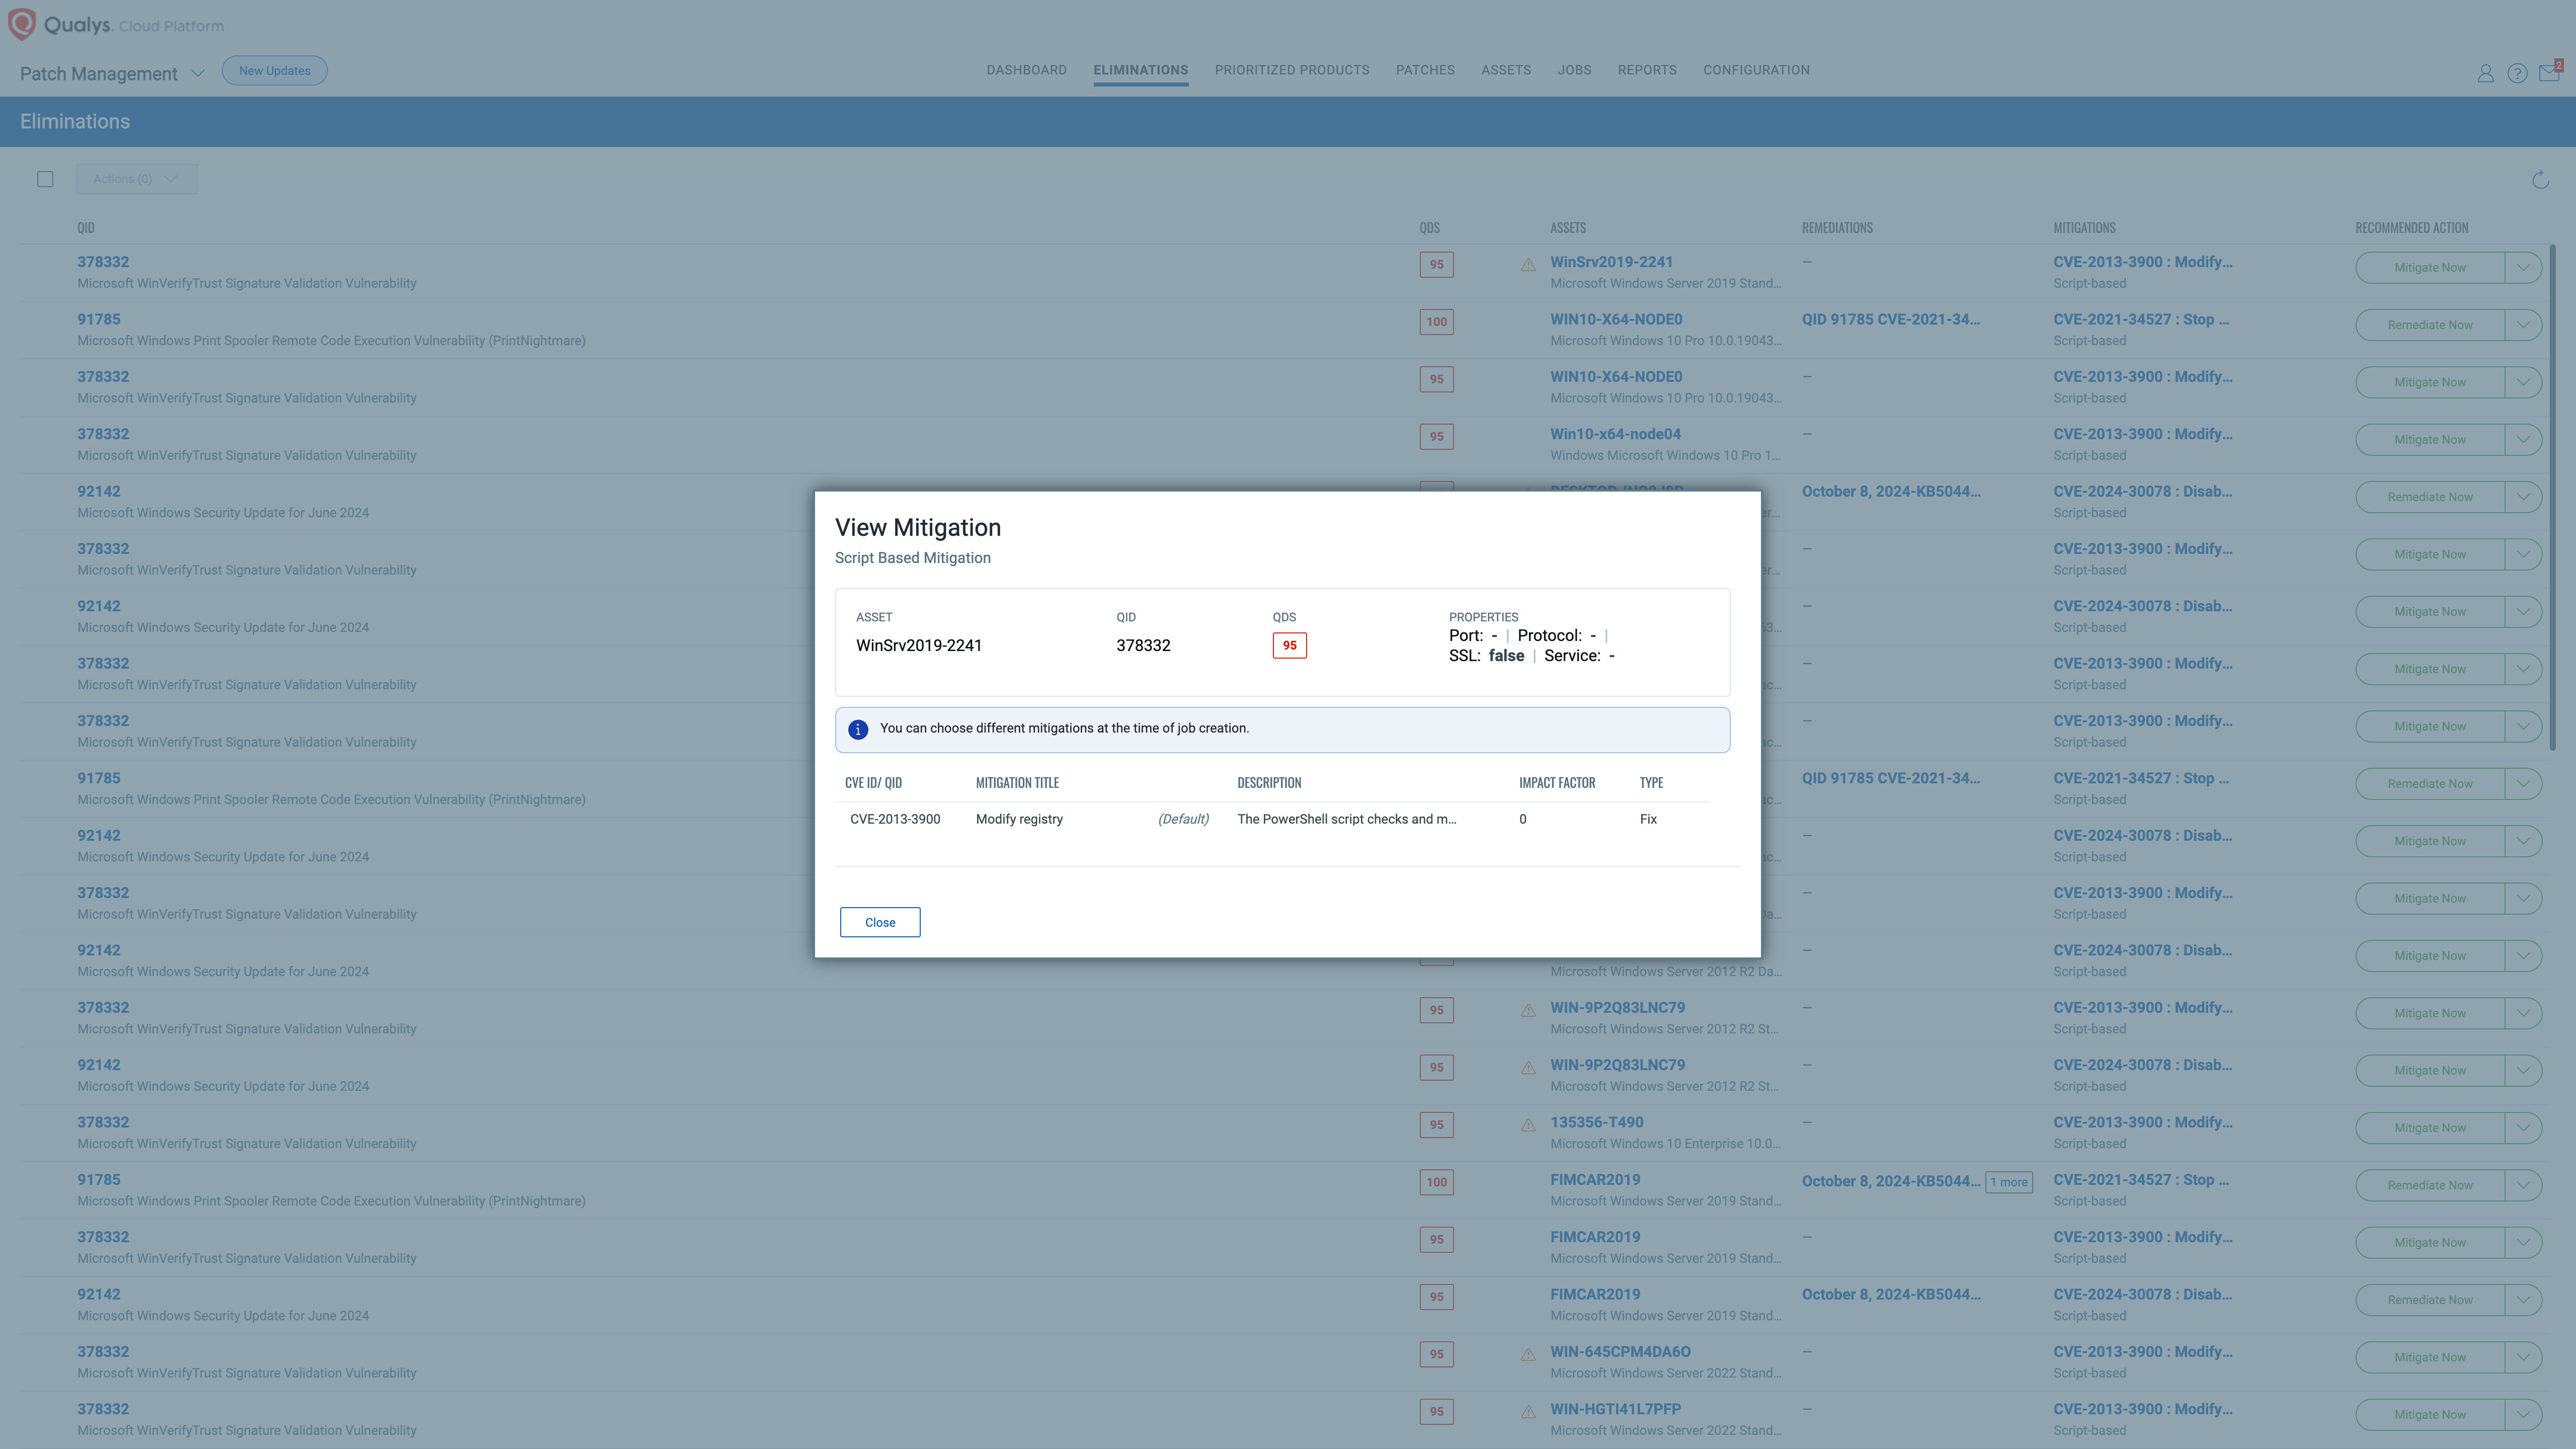This screenshot has width=2576, height=1449.
Task: Click the info icon in the View Mitigation dialog
Action: 858,729
